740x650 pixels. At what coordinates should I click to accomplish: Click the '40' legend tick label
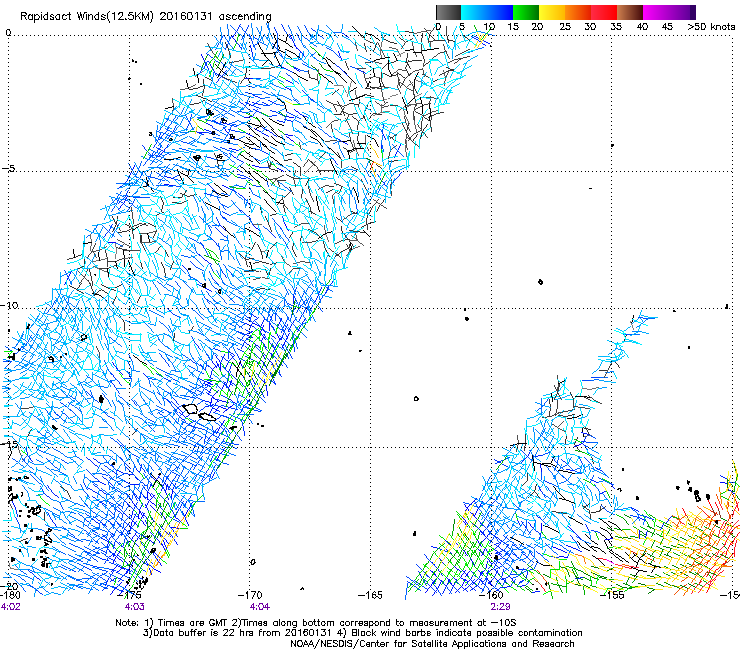click(642, 26)
